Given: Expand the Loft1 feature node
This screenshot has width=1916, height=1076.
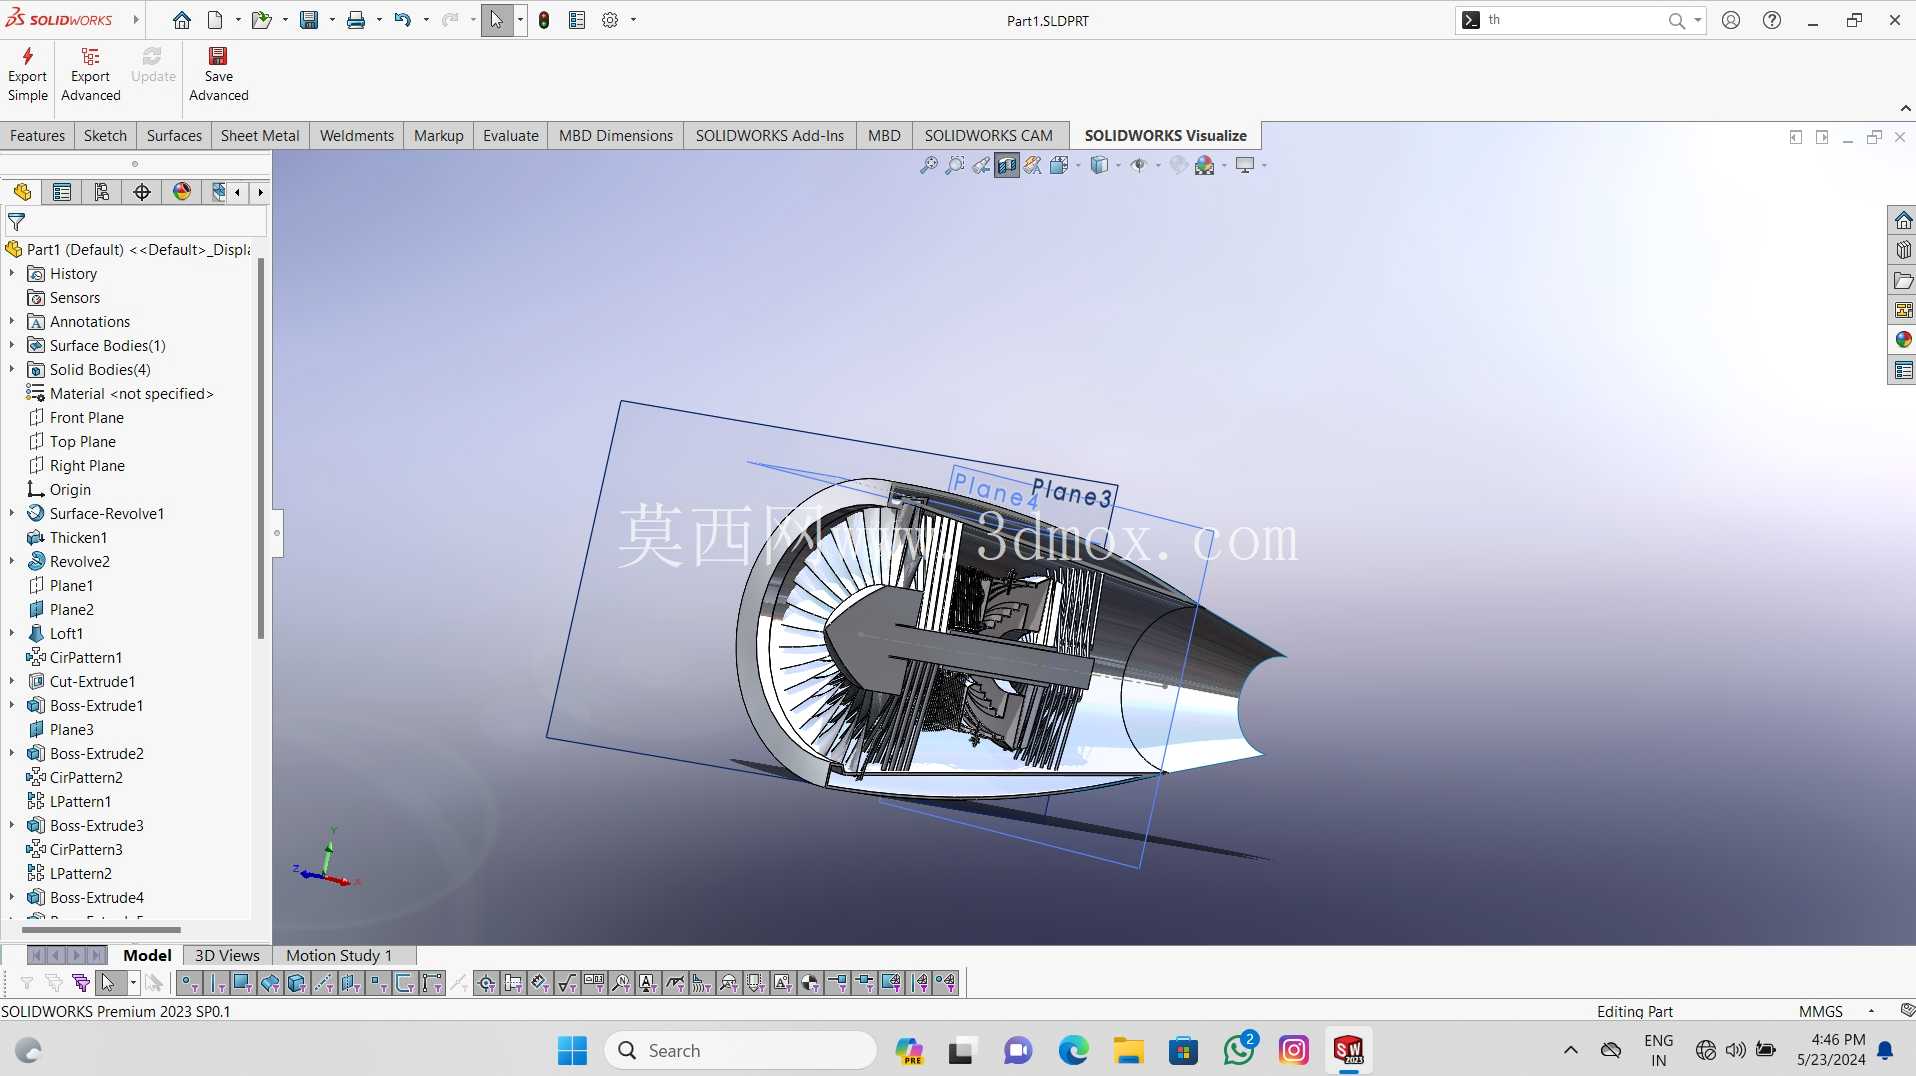Looking at the screenshot, I should [x=12, y=633].
